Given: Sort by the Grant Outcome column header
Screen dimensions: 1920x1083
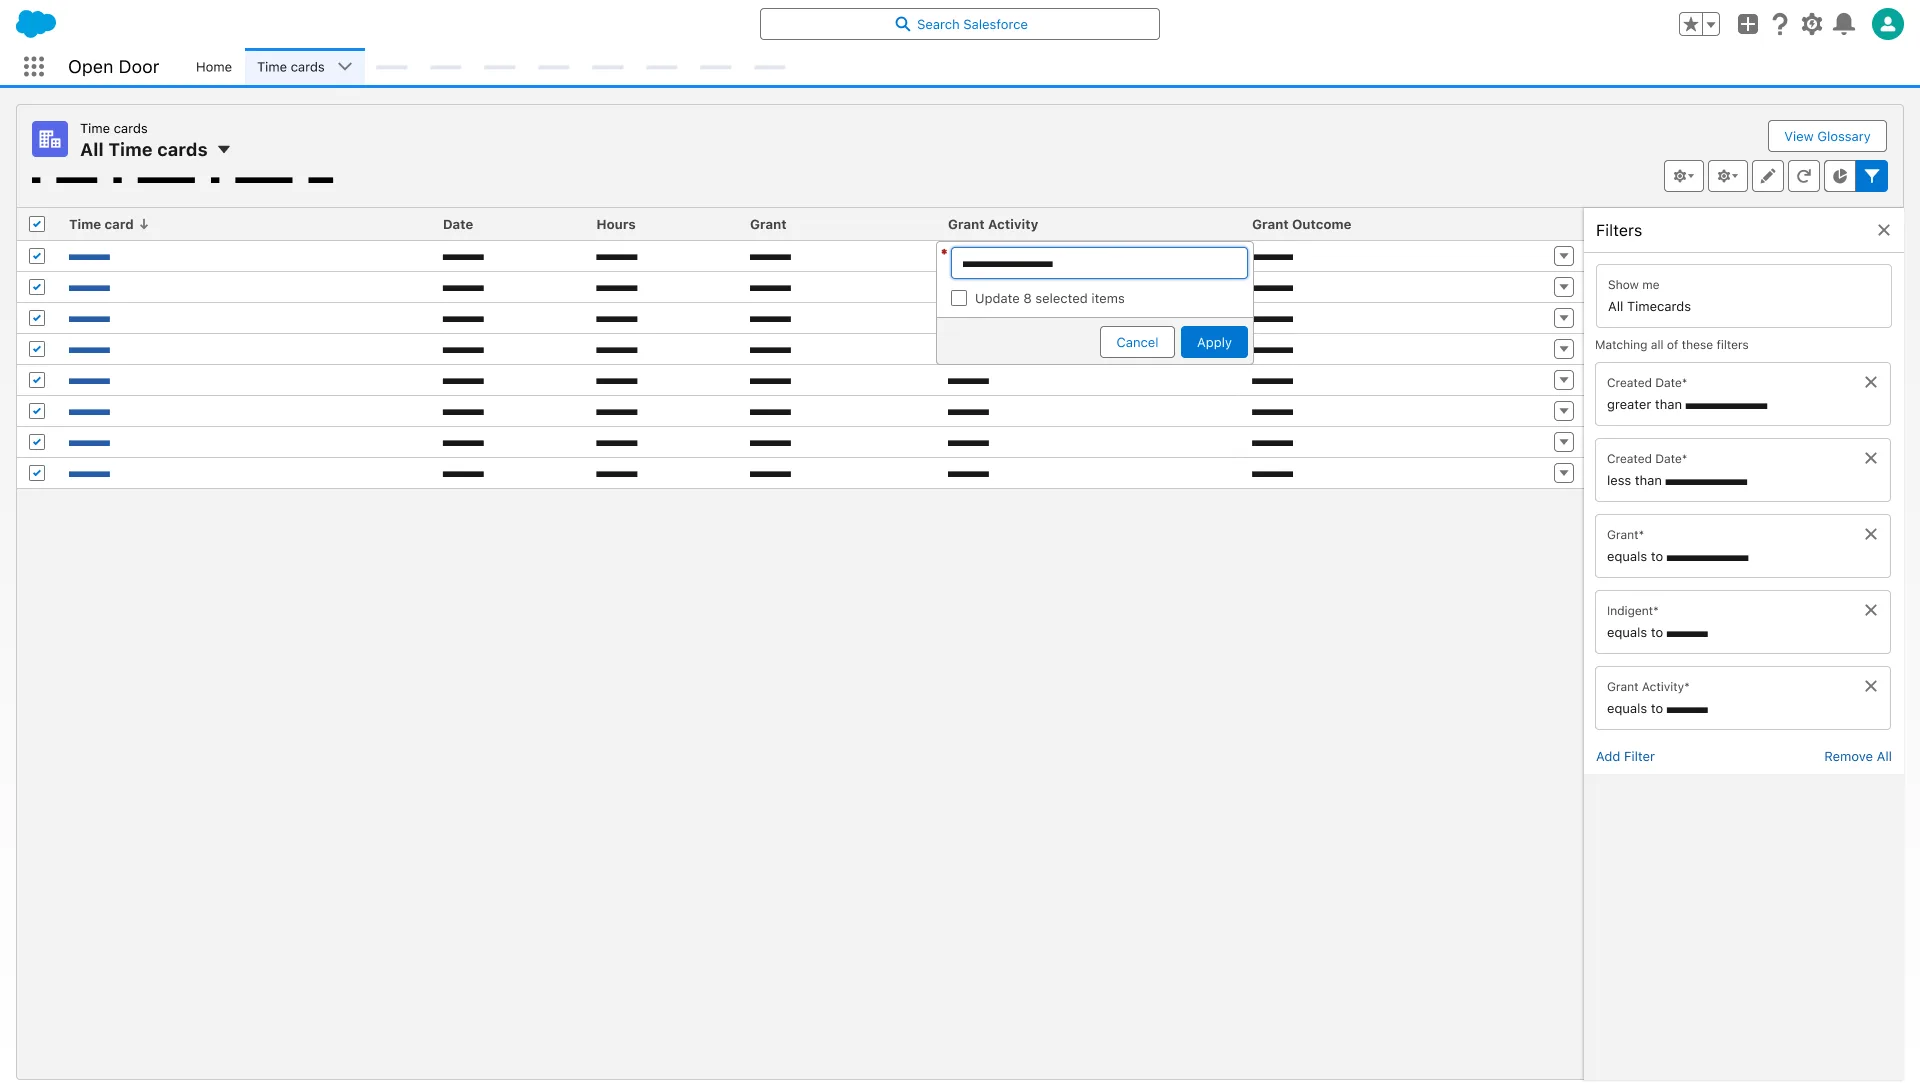Looking at the screenshot, I should pyautogui.click(x=1301, y=224).
